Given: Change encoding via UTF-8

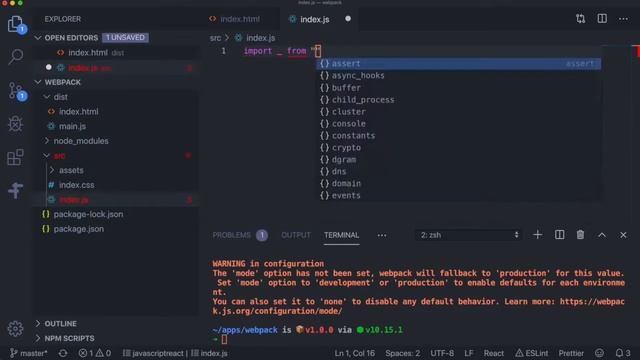Looking at the screenshot, I should coord(442,353).
